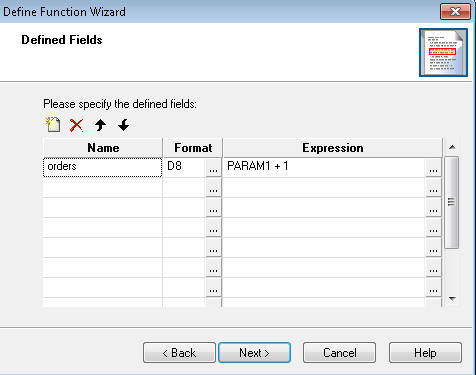Screen dimensions: 476x375
Task: Click the New field icon
Action: (x=53, y=125)
